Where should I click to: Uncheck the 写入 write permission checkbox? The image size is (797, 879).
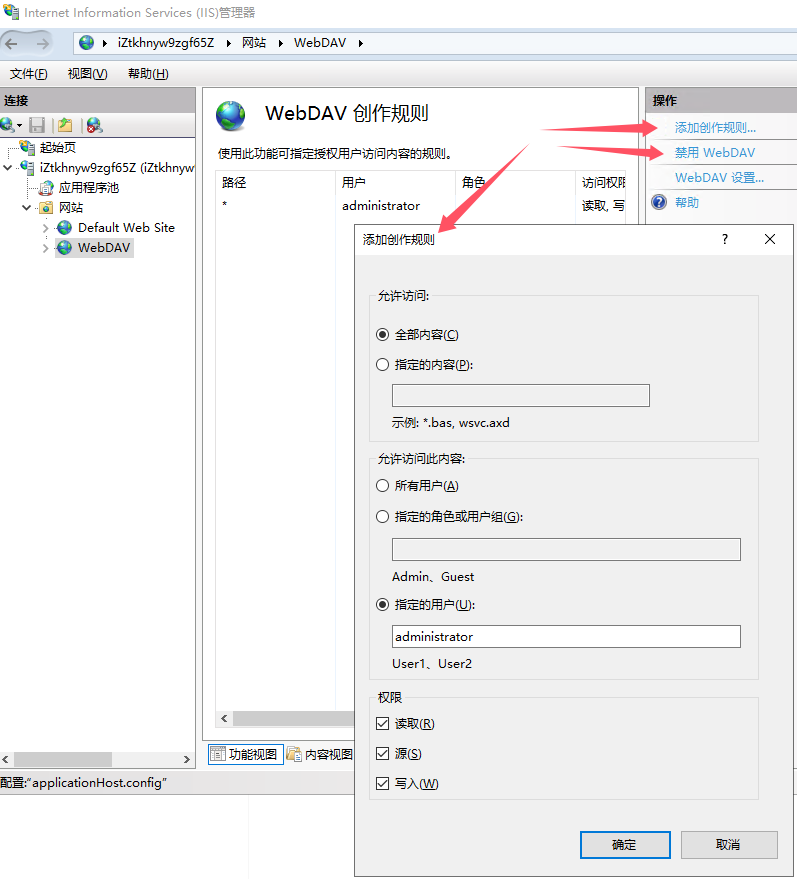[382, 783]
